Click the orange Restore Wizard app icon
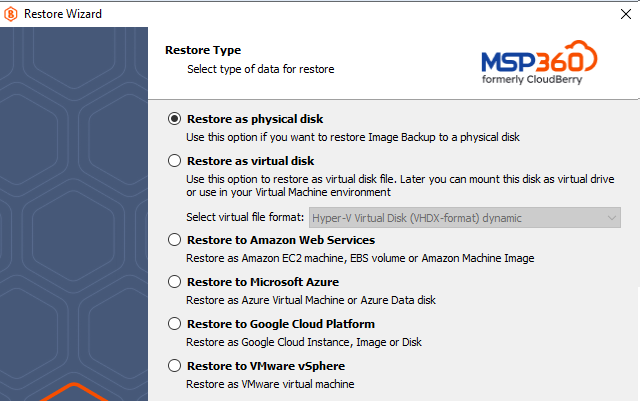The height and width of the screenshot is (401, 640). [11, 14]
